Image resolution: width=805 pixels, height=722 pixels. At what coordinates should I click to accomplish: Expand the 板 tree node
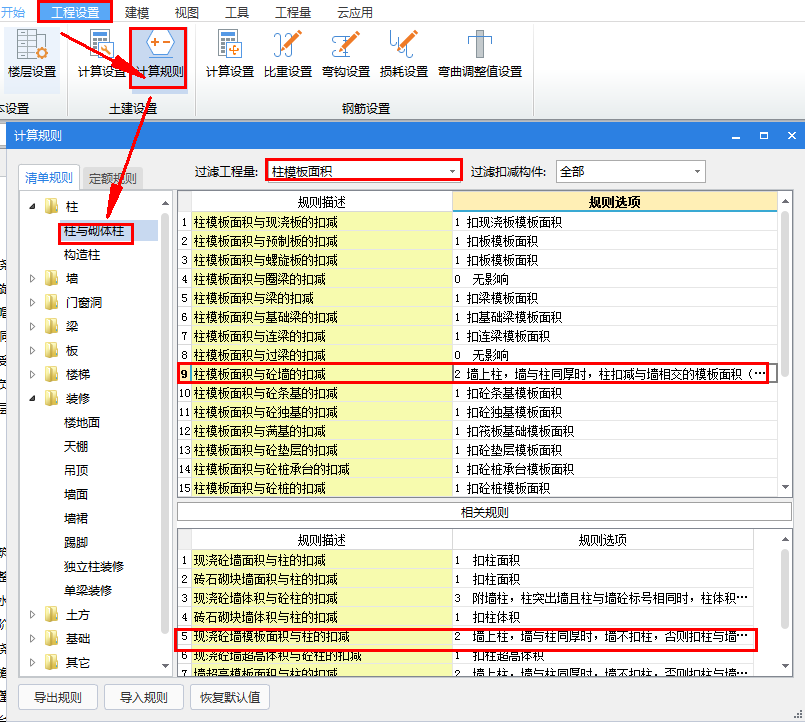click(x=32, y=350)
